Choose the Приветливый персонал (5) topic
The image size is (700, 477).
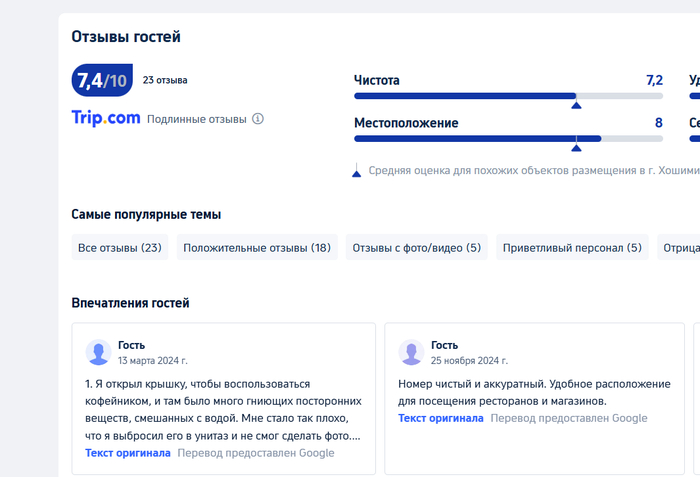pyautogui.click(x=572, y=248)
